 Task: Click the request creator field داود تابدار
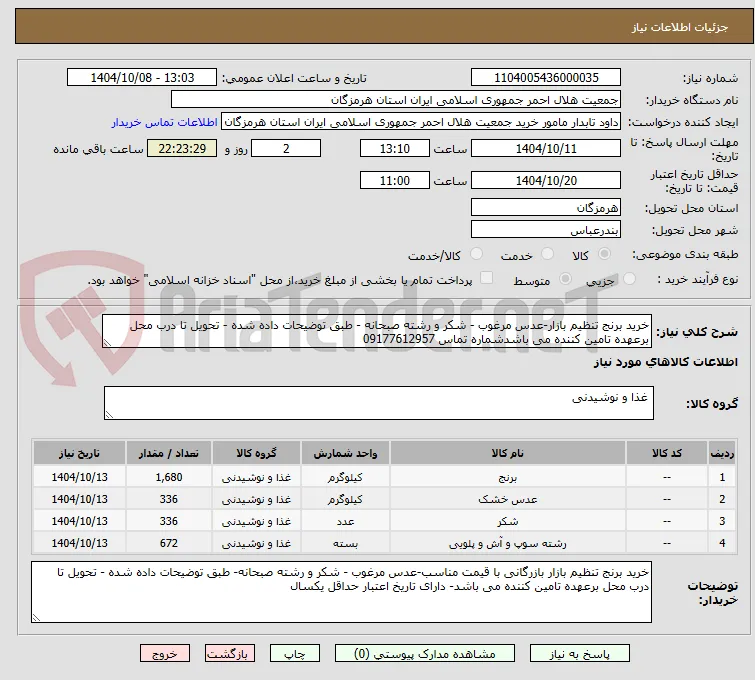[x=421, y=122]
